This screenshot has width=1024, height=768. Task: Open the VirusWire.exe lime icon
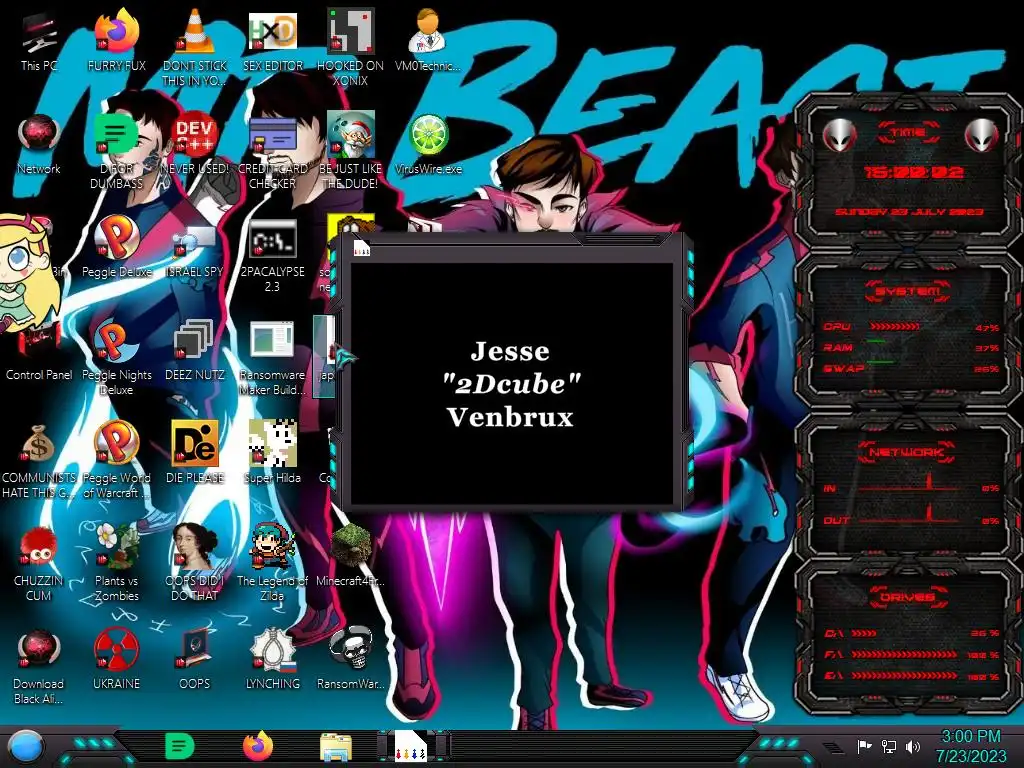[428, 145]
